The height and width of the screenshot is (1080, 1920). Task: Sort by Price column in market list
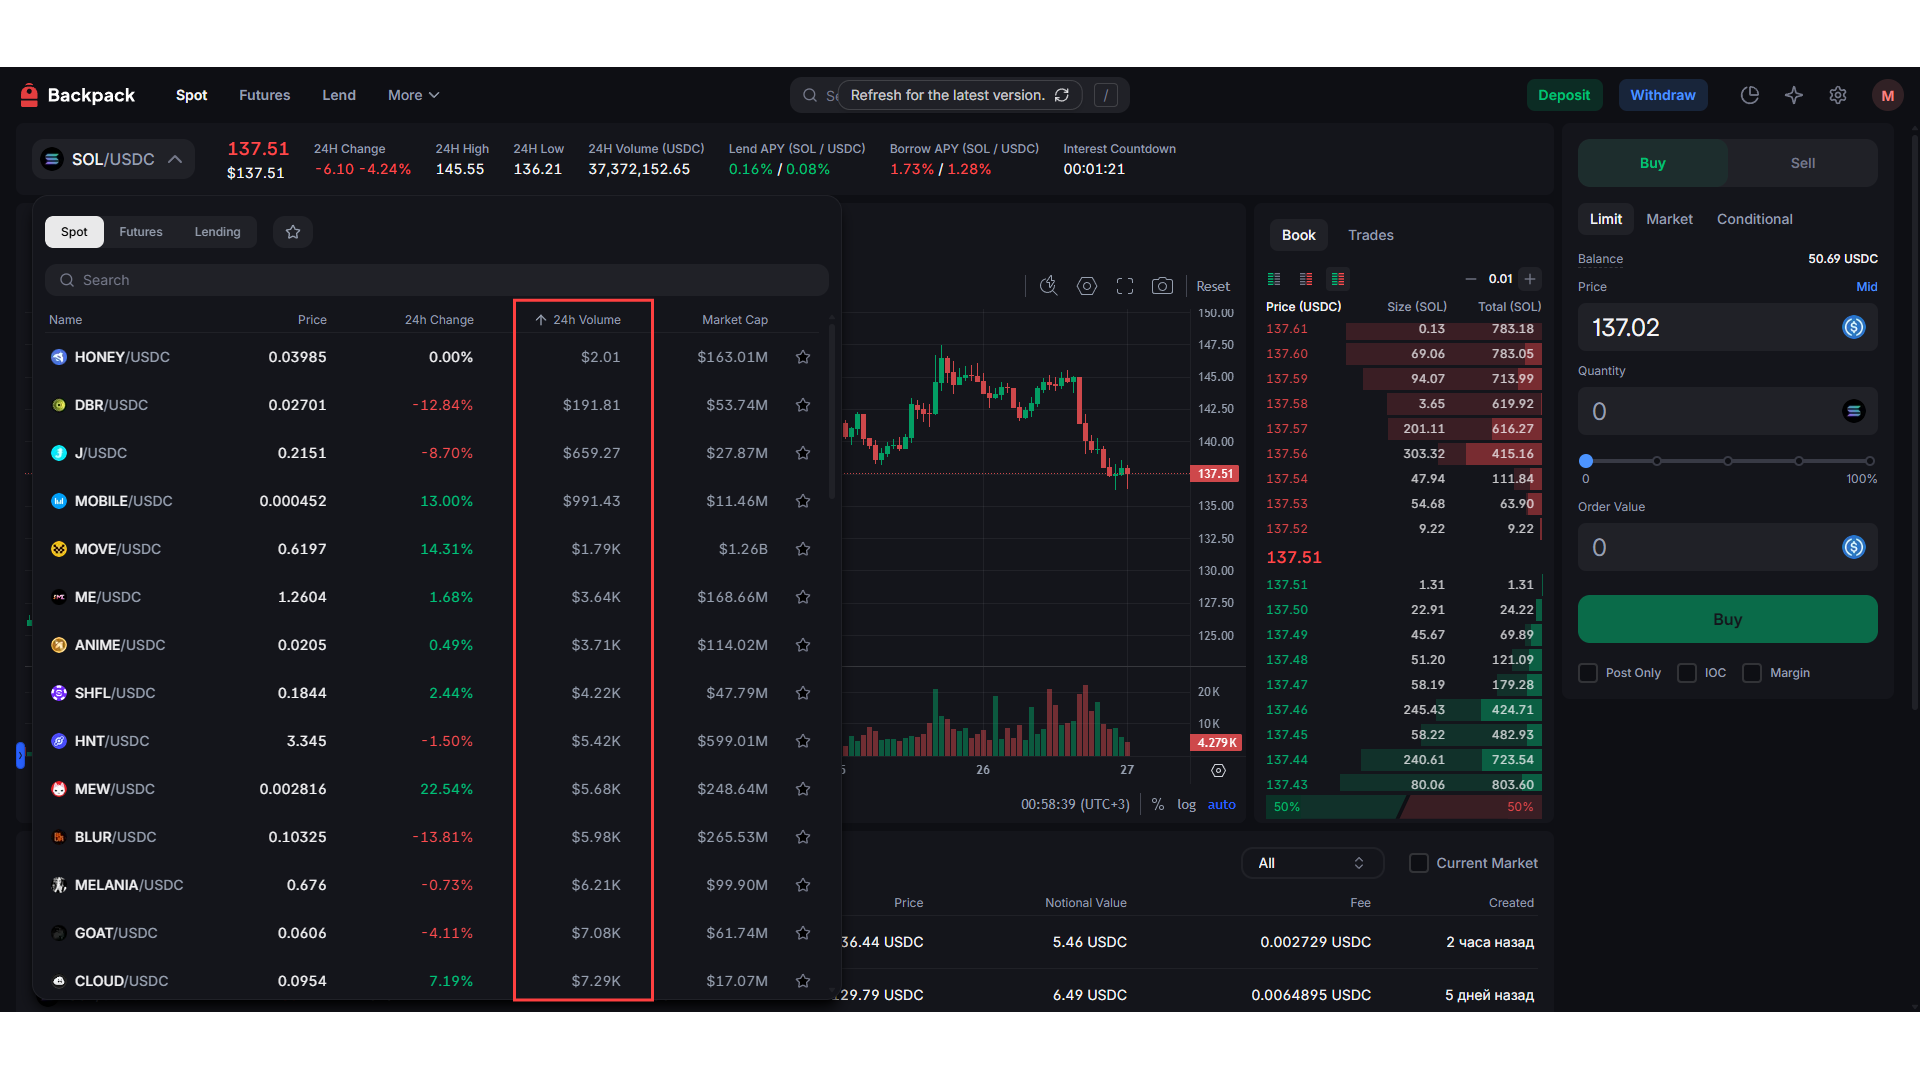312,320
